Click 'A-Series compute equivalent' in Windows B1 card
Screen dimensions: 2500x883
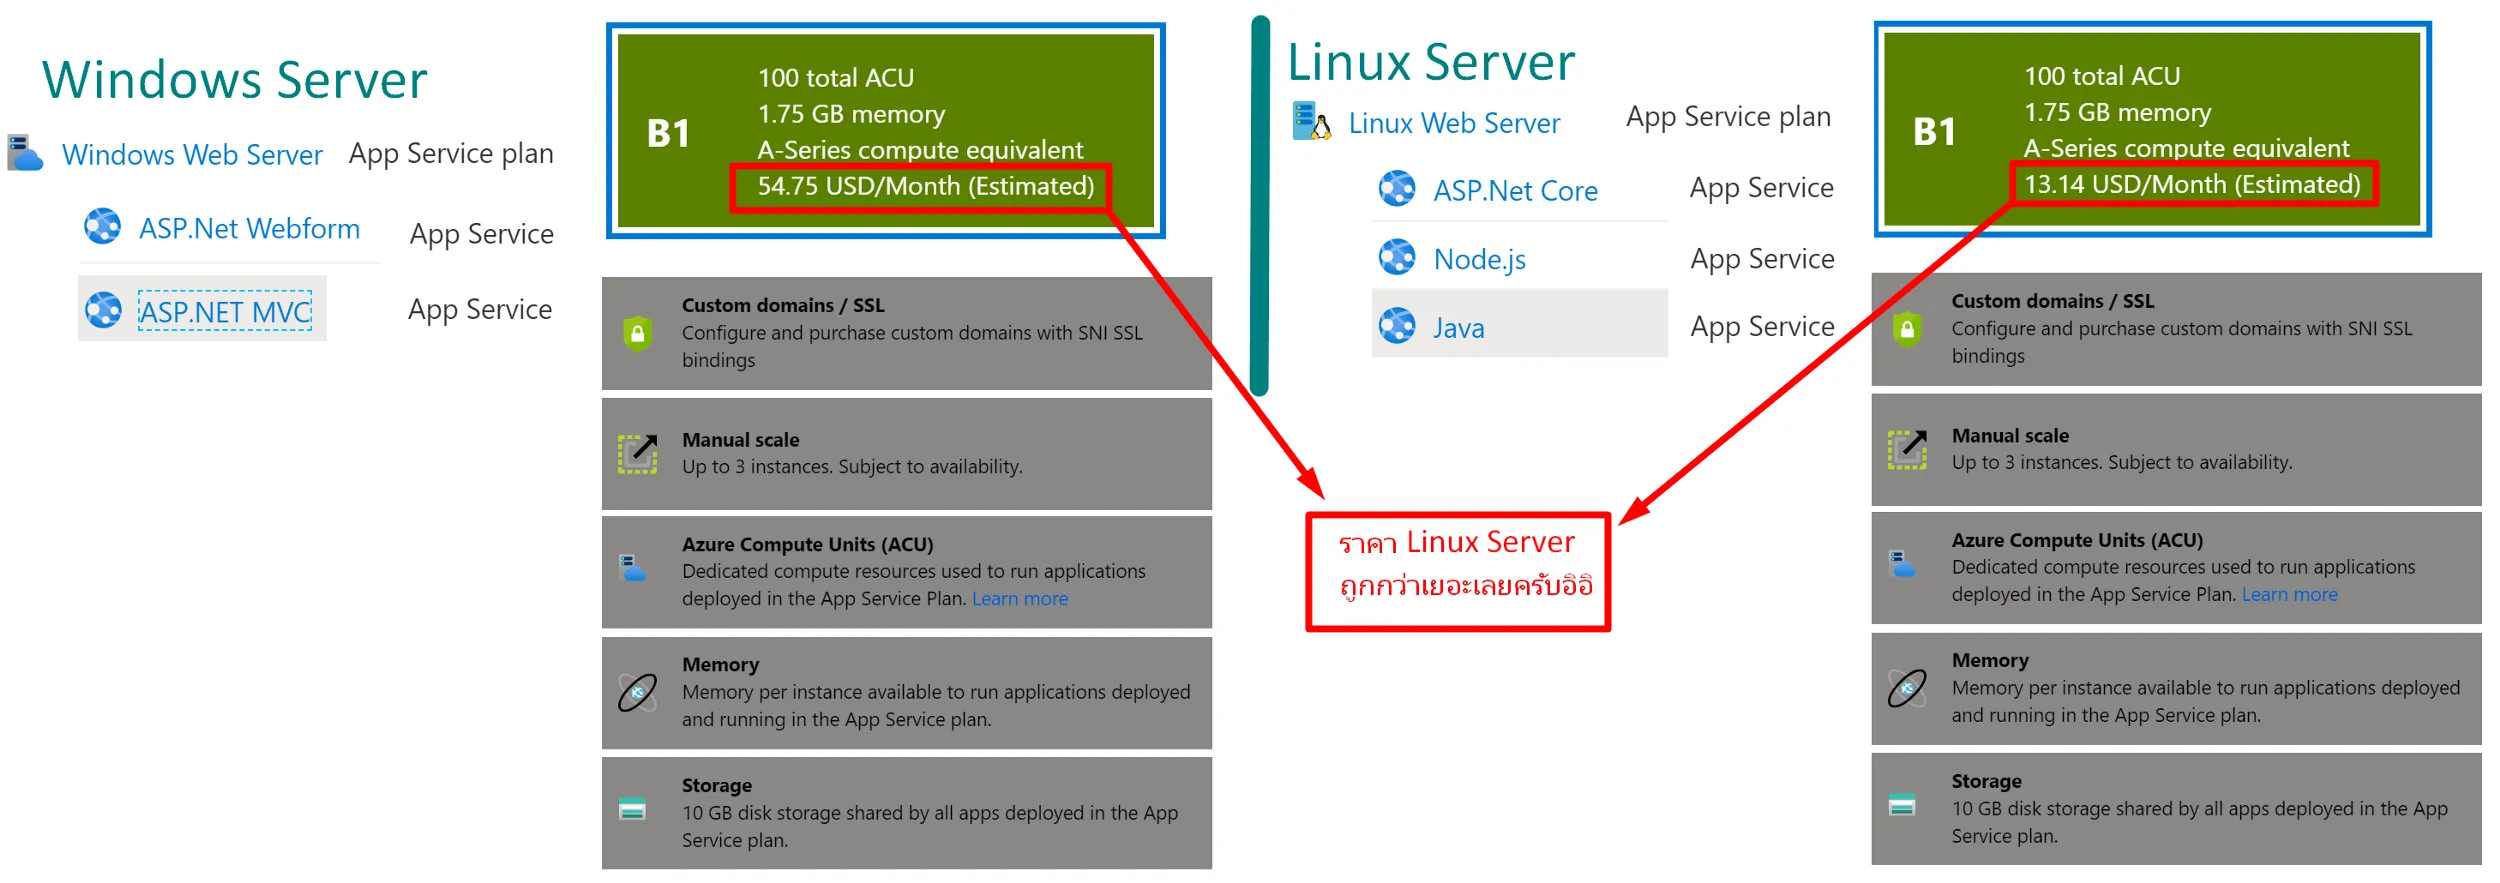(x=920, y=150)
